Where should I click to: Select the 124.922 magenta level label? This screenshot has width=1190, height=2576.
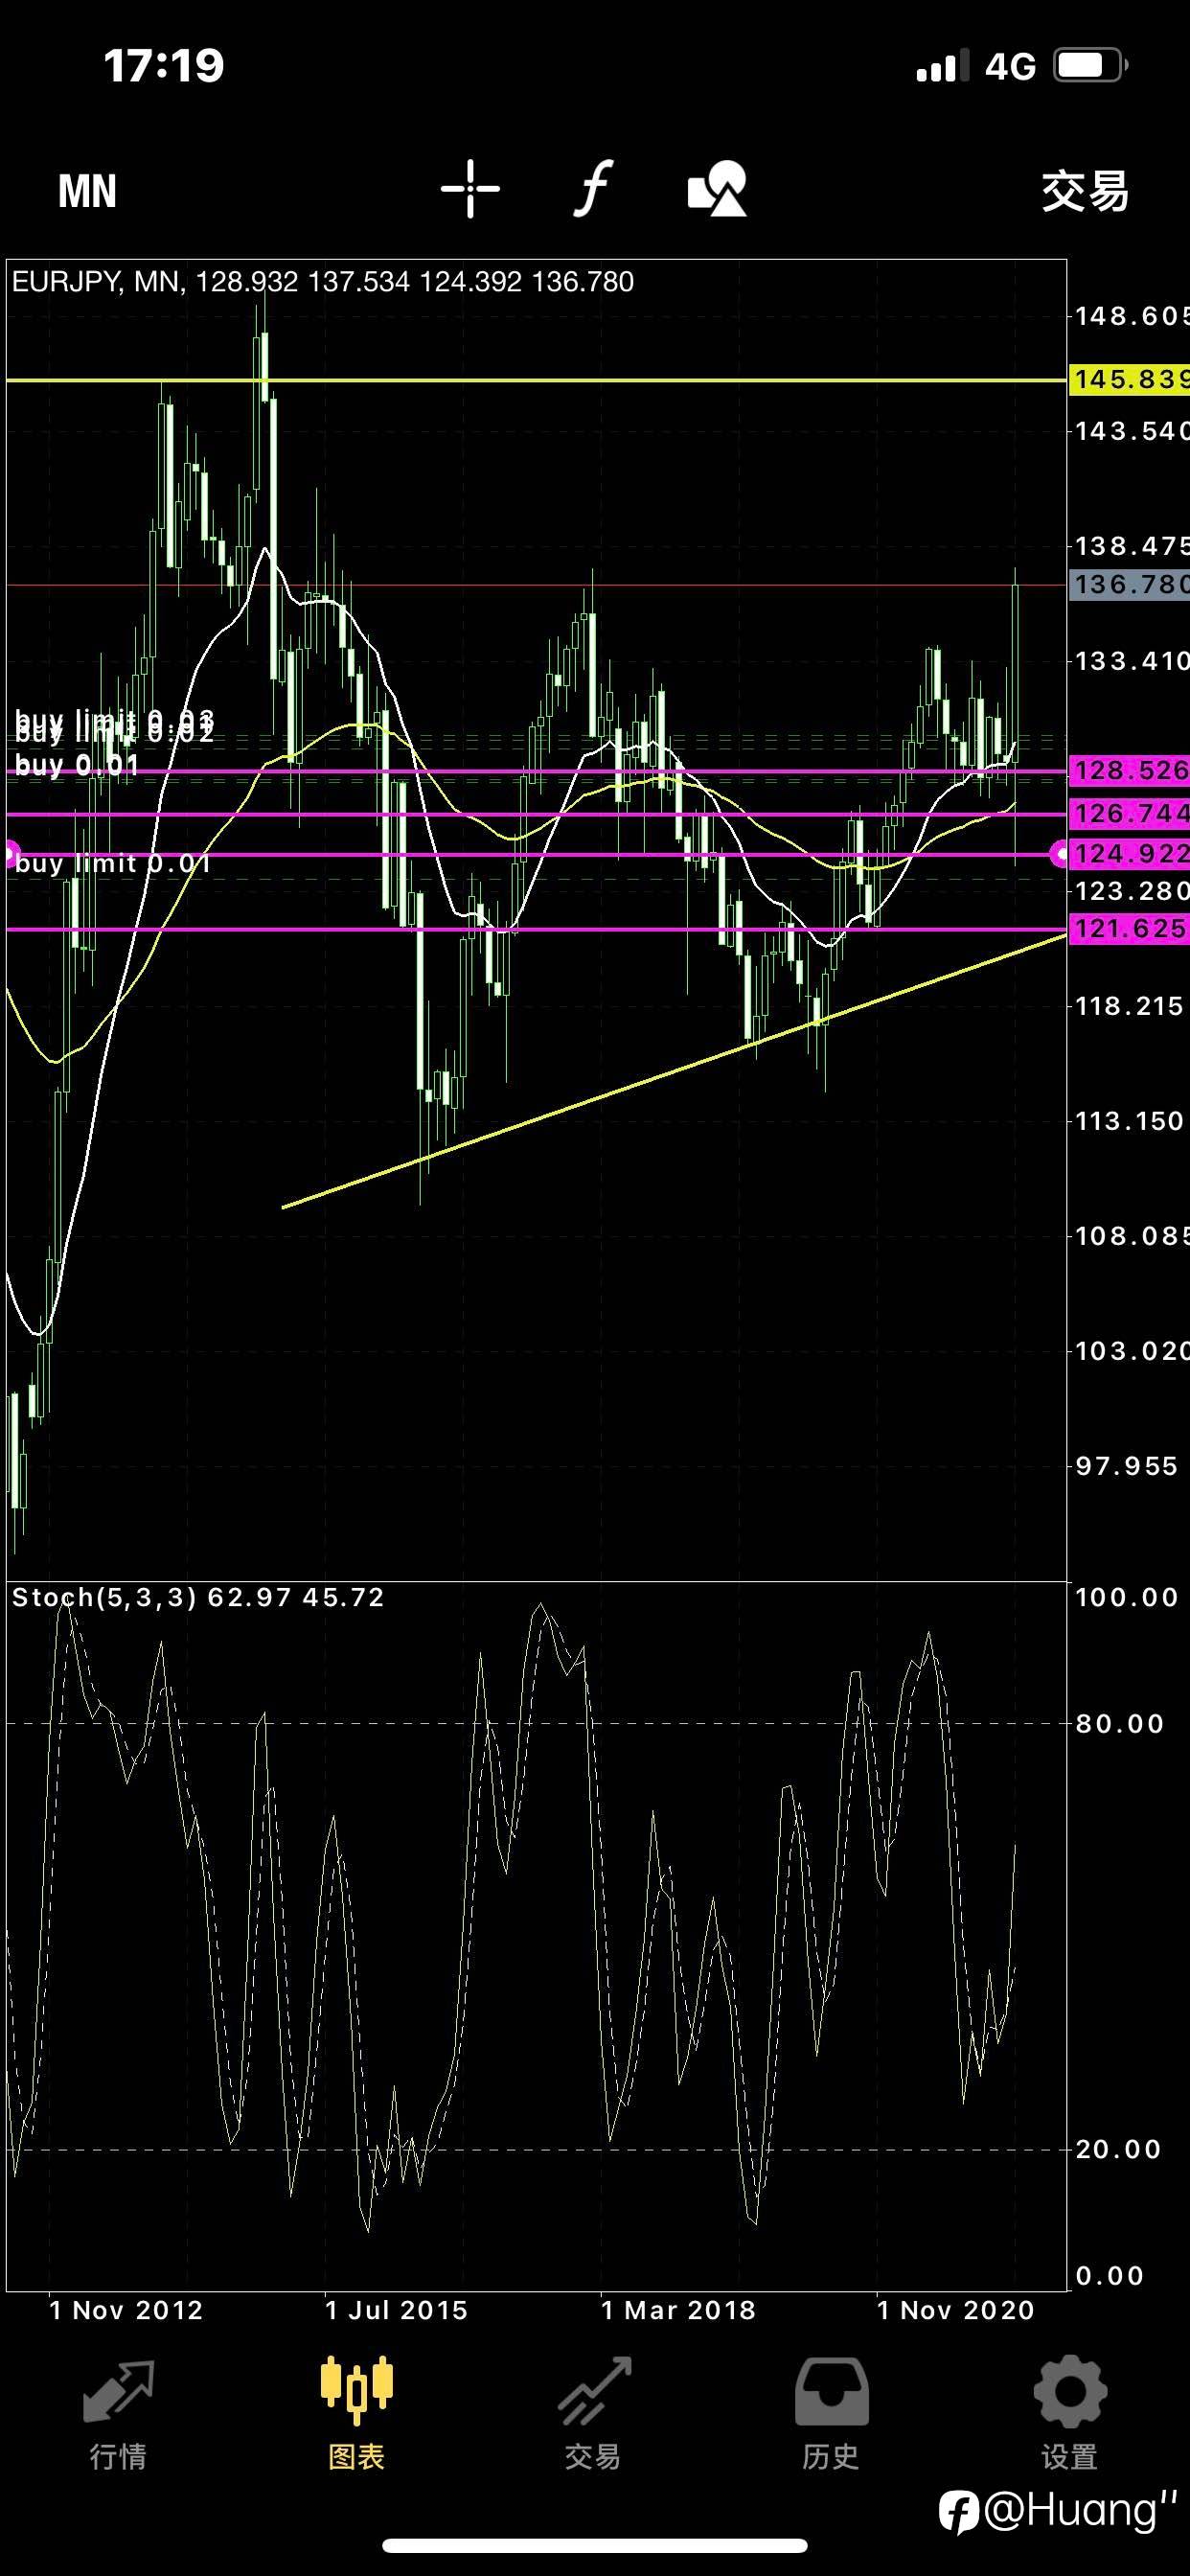point(1129,854)
